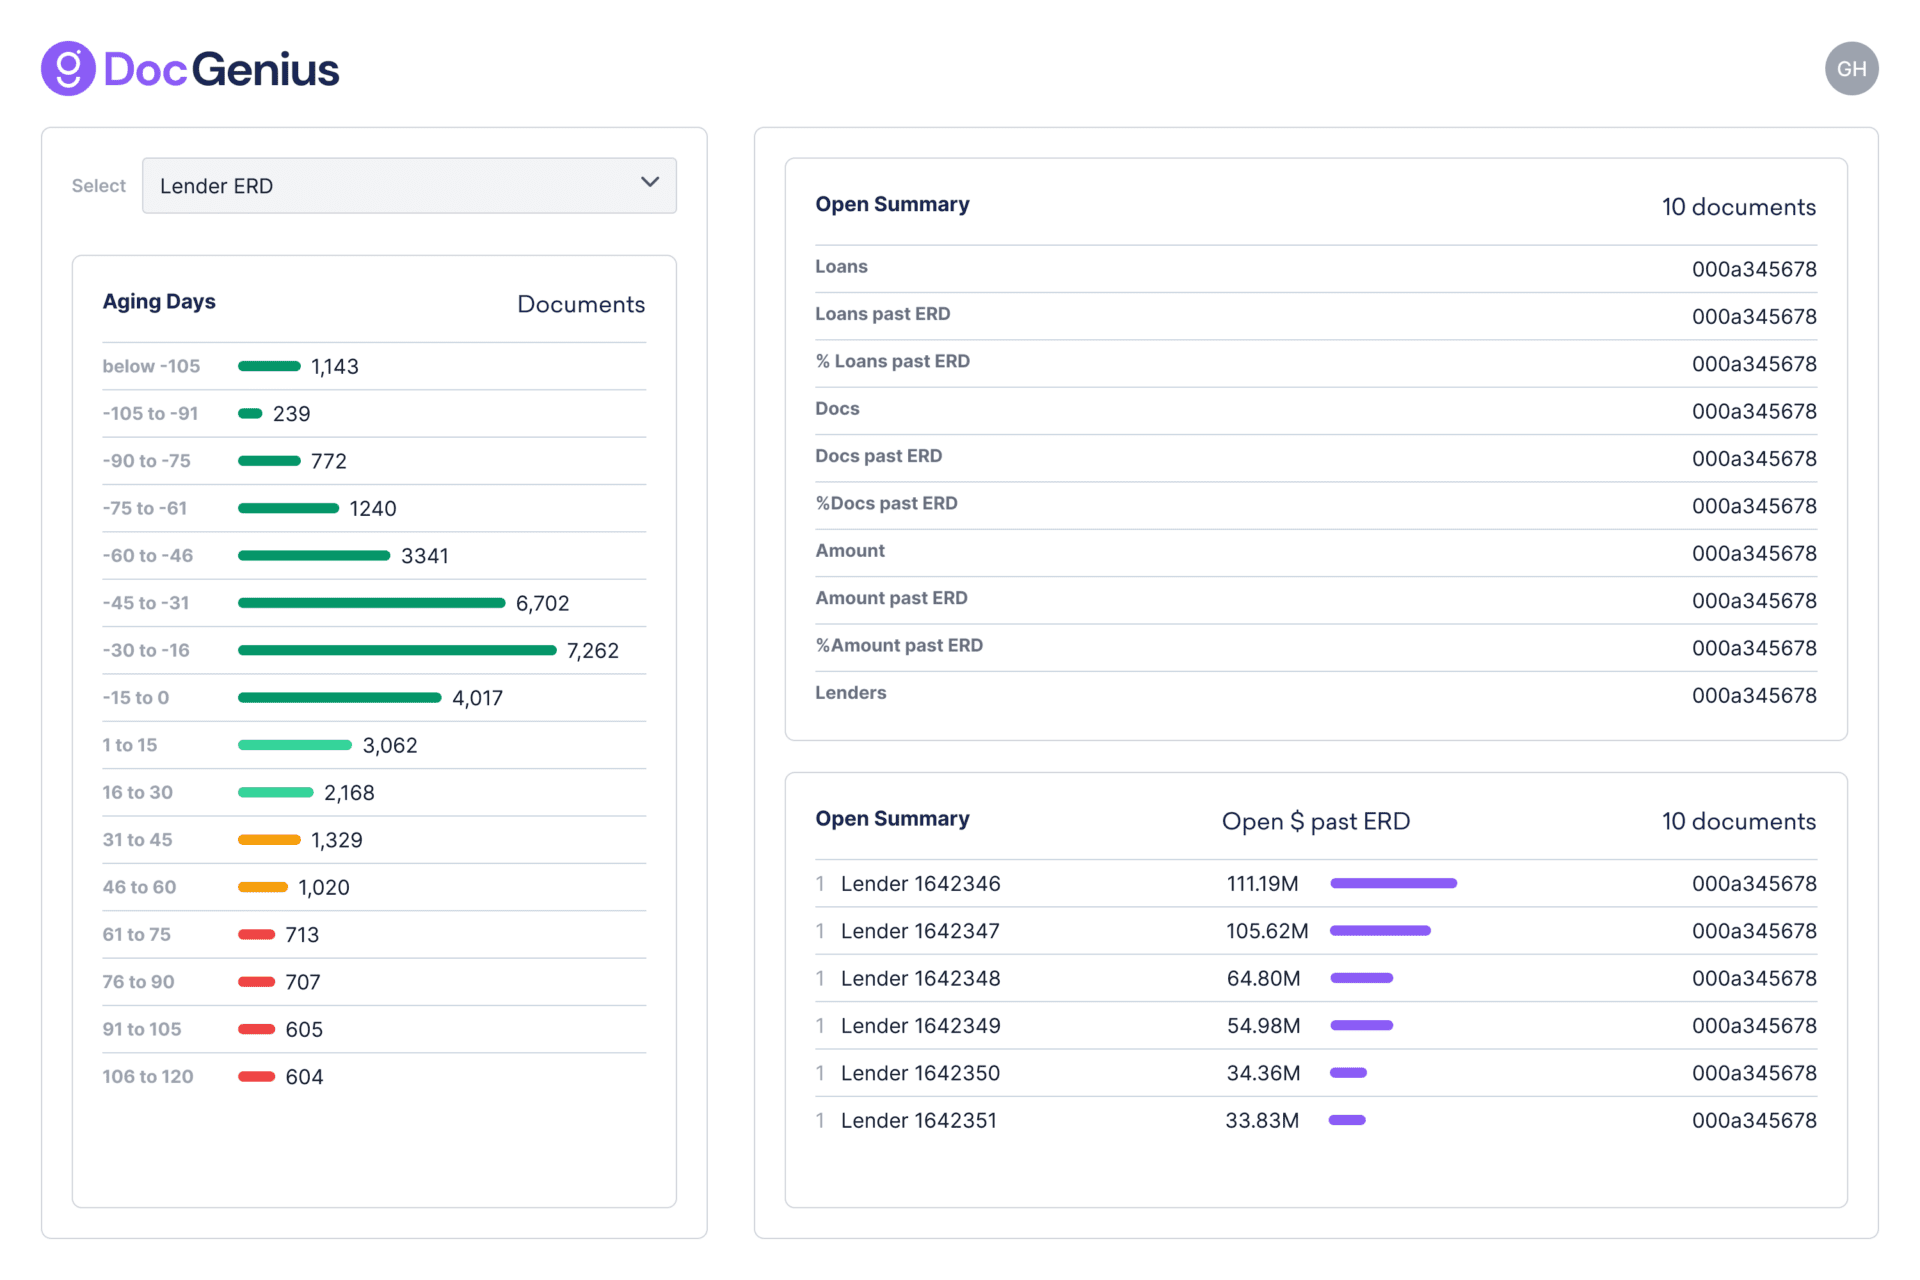Select the %Docs past ERD value
This screenshot has height=1280, width=1920.
(1754, 505)
